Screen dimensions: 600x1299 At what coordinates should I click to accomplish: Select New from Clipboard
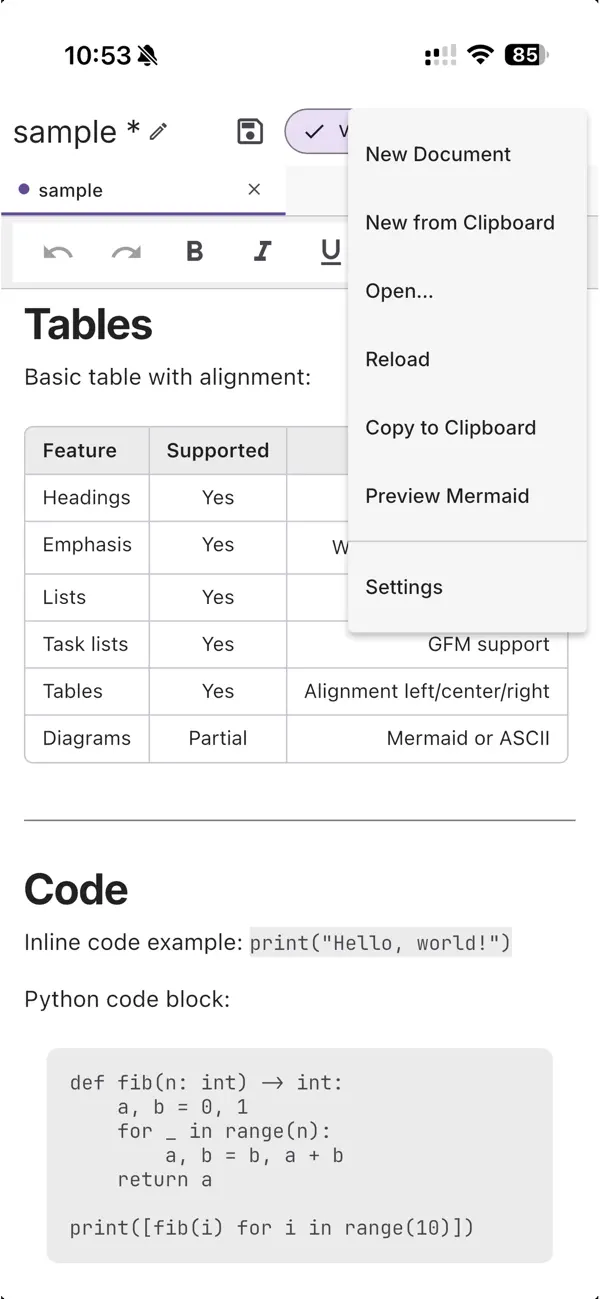point(460,223)
